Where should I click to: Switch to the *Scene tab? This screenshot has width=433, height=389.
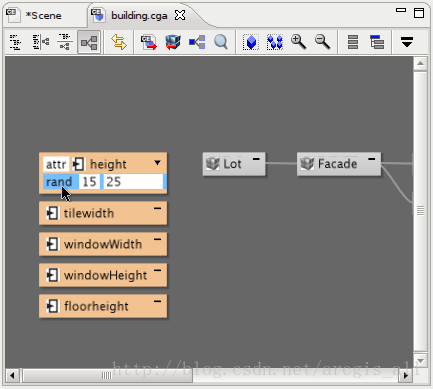43,16
